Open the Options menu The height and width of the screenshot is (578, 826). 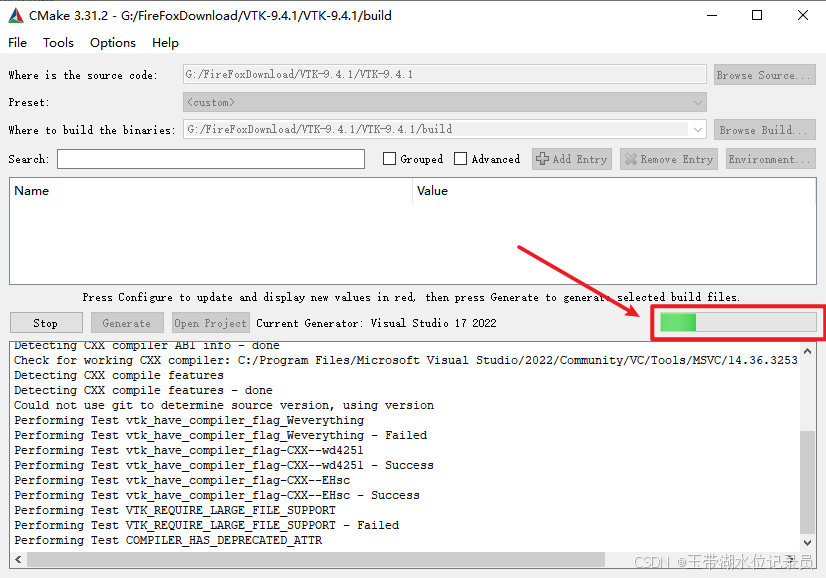(113, 43)
